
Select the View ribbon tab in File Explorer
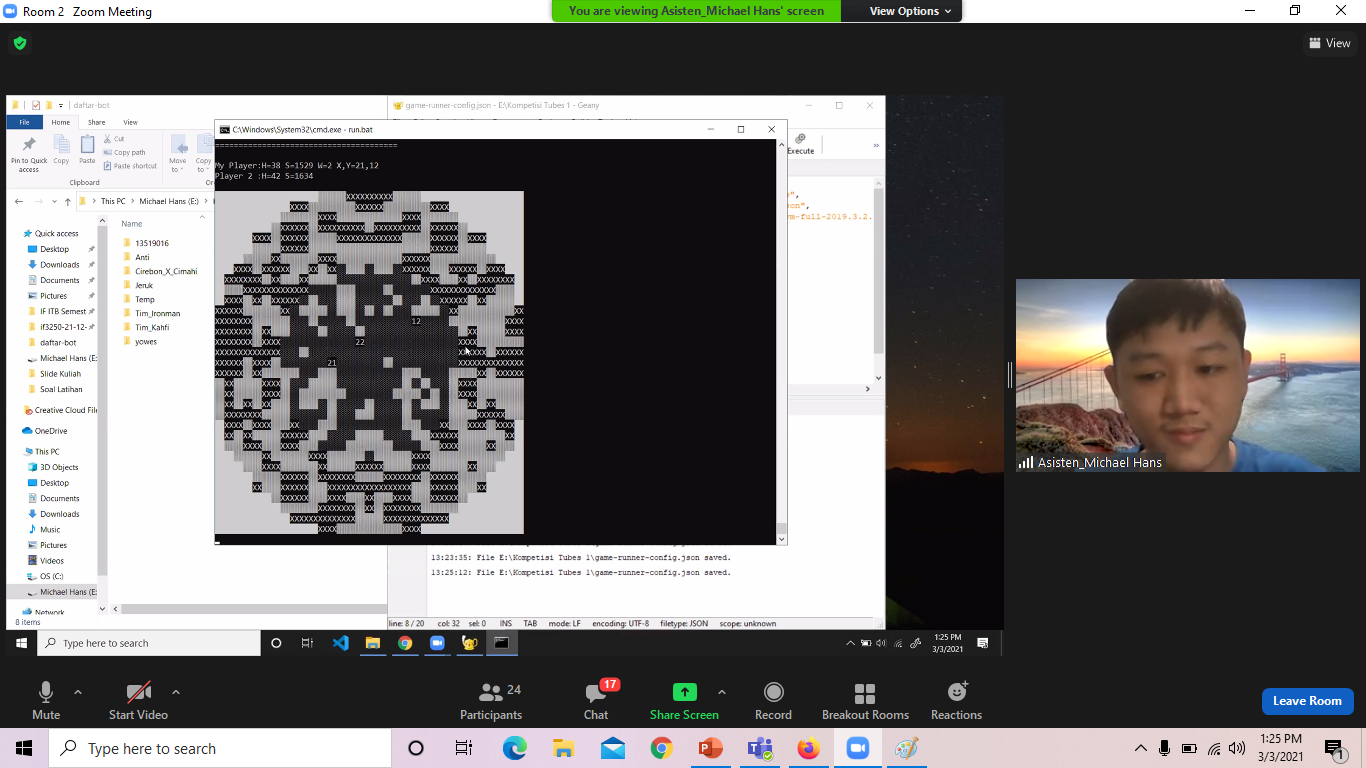tap(130, 122)
